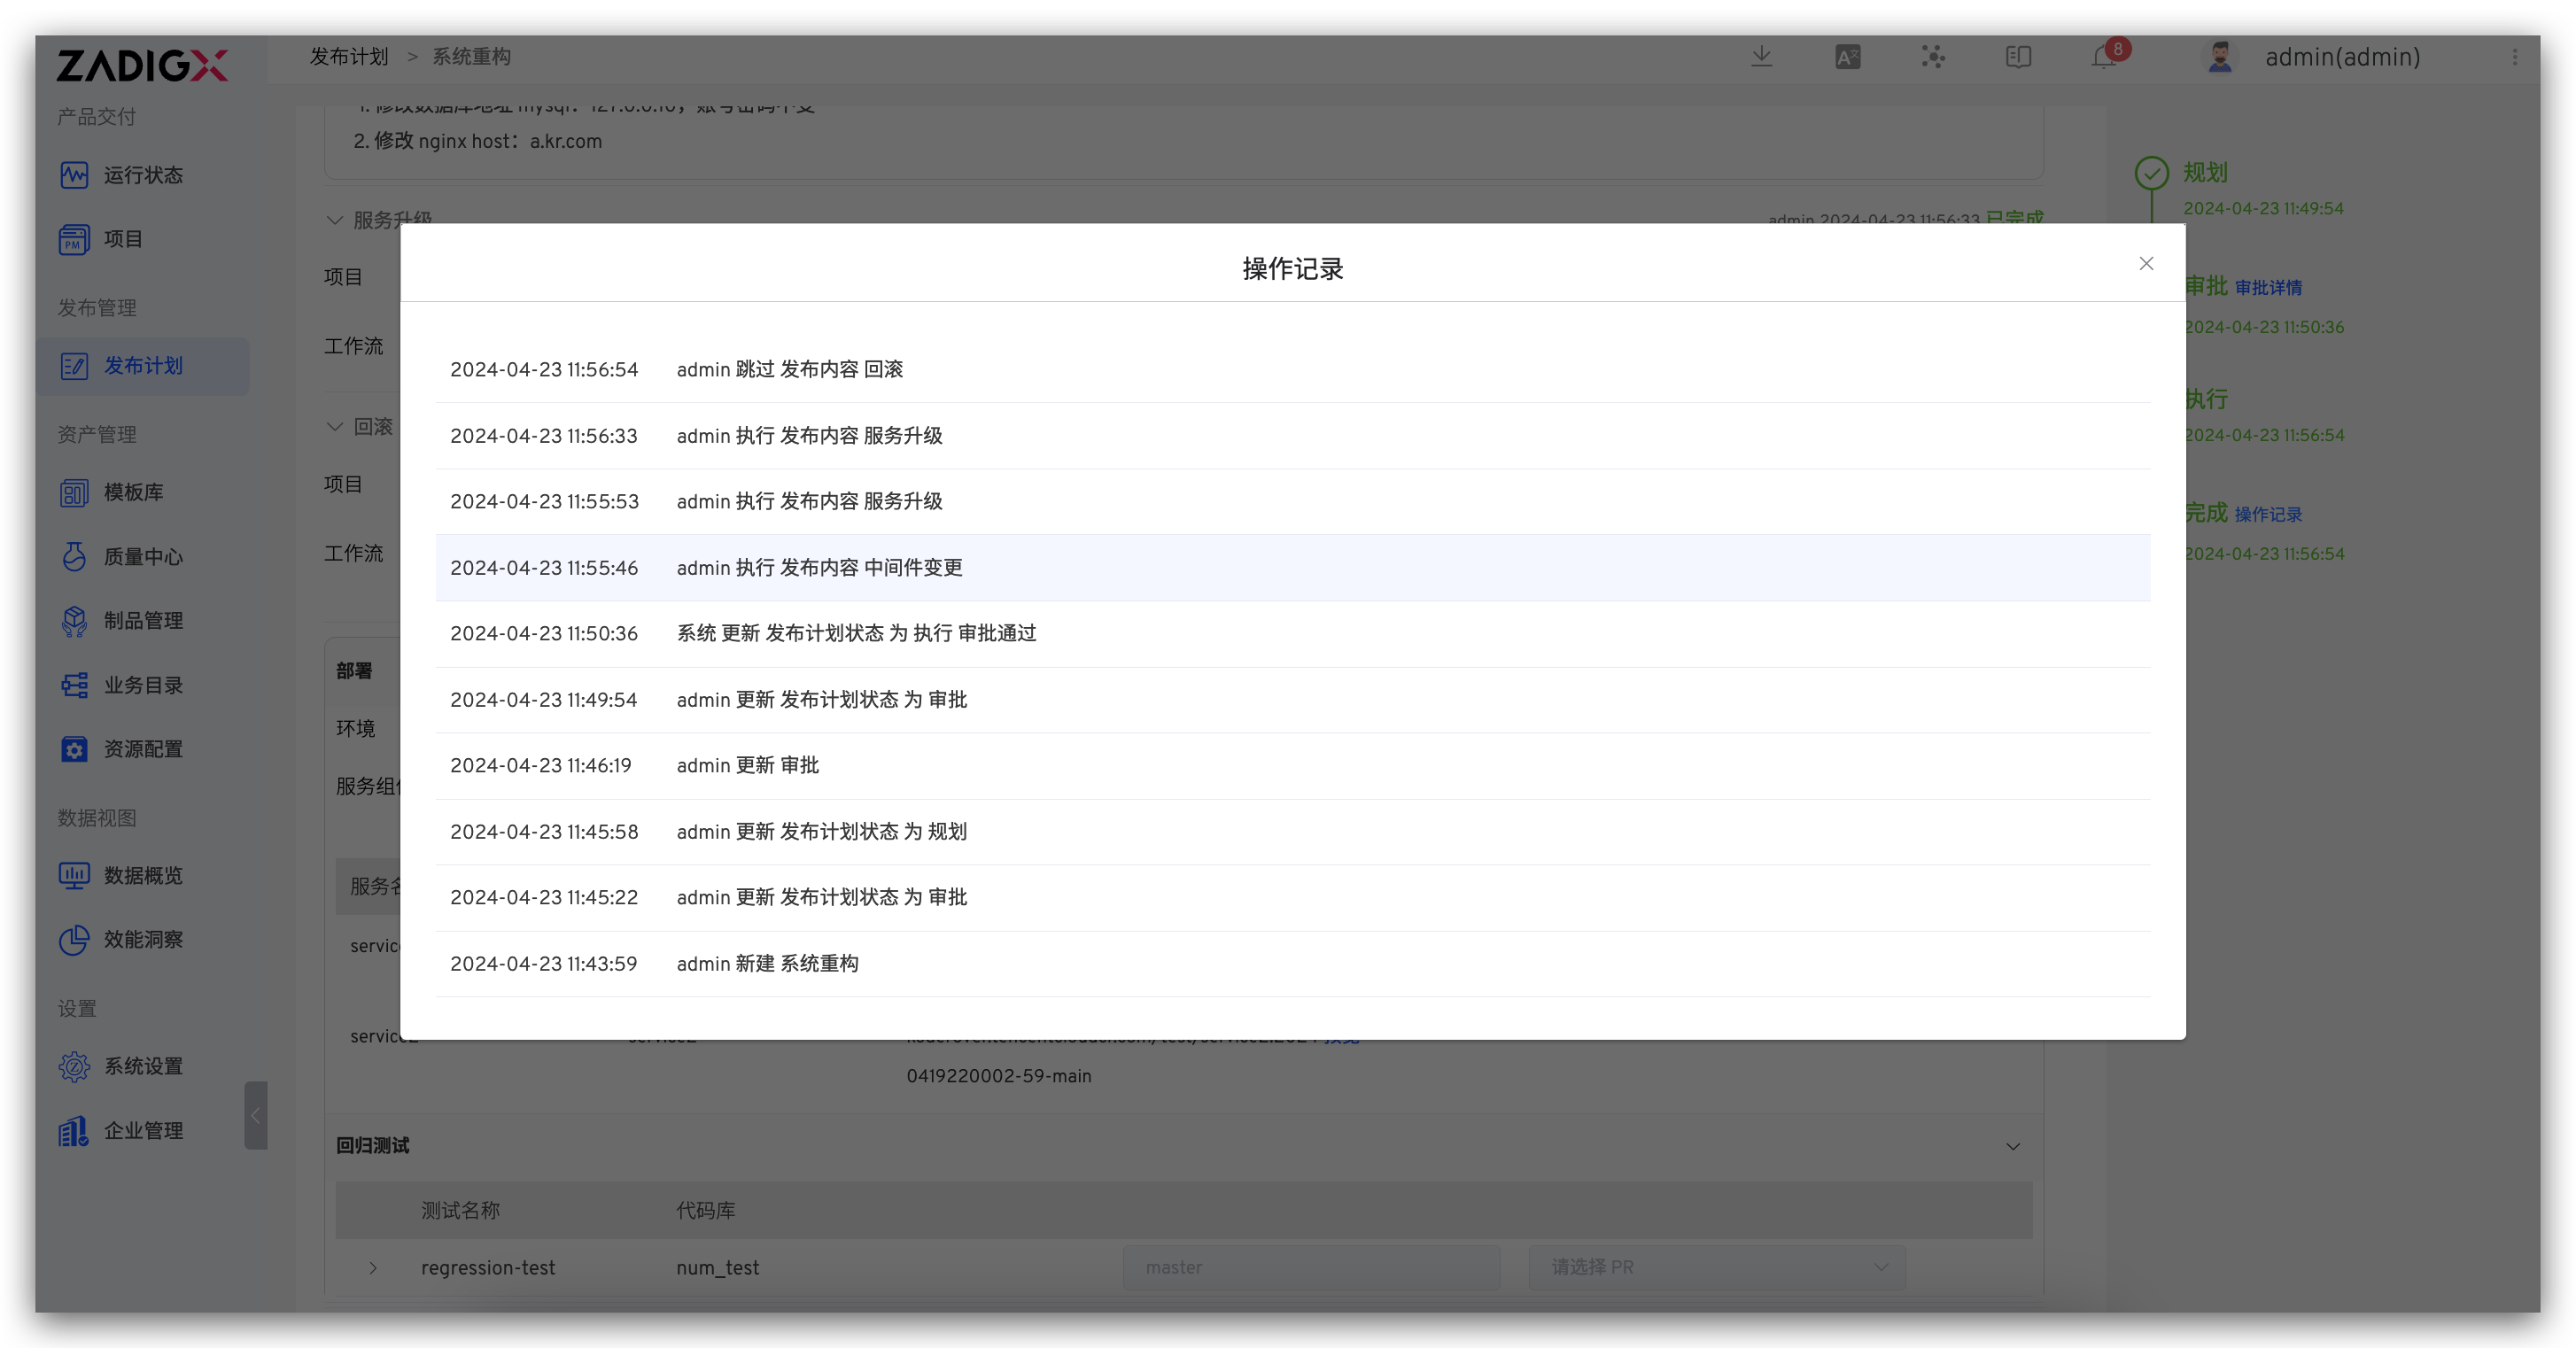Collapse the 回归测试 panel chevron

coord(2013,1146)
